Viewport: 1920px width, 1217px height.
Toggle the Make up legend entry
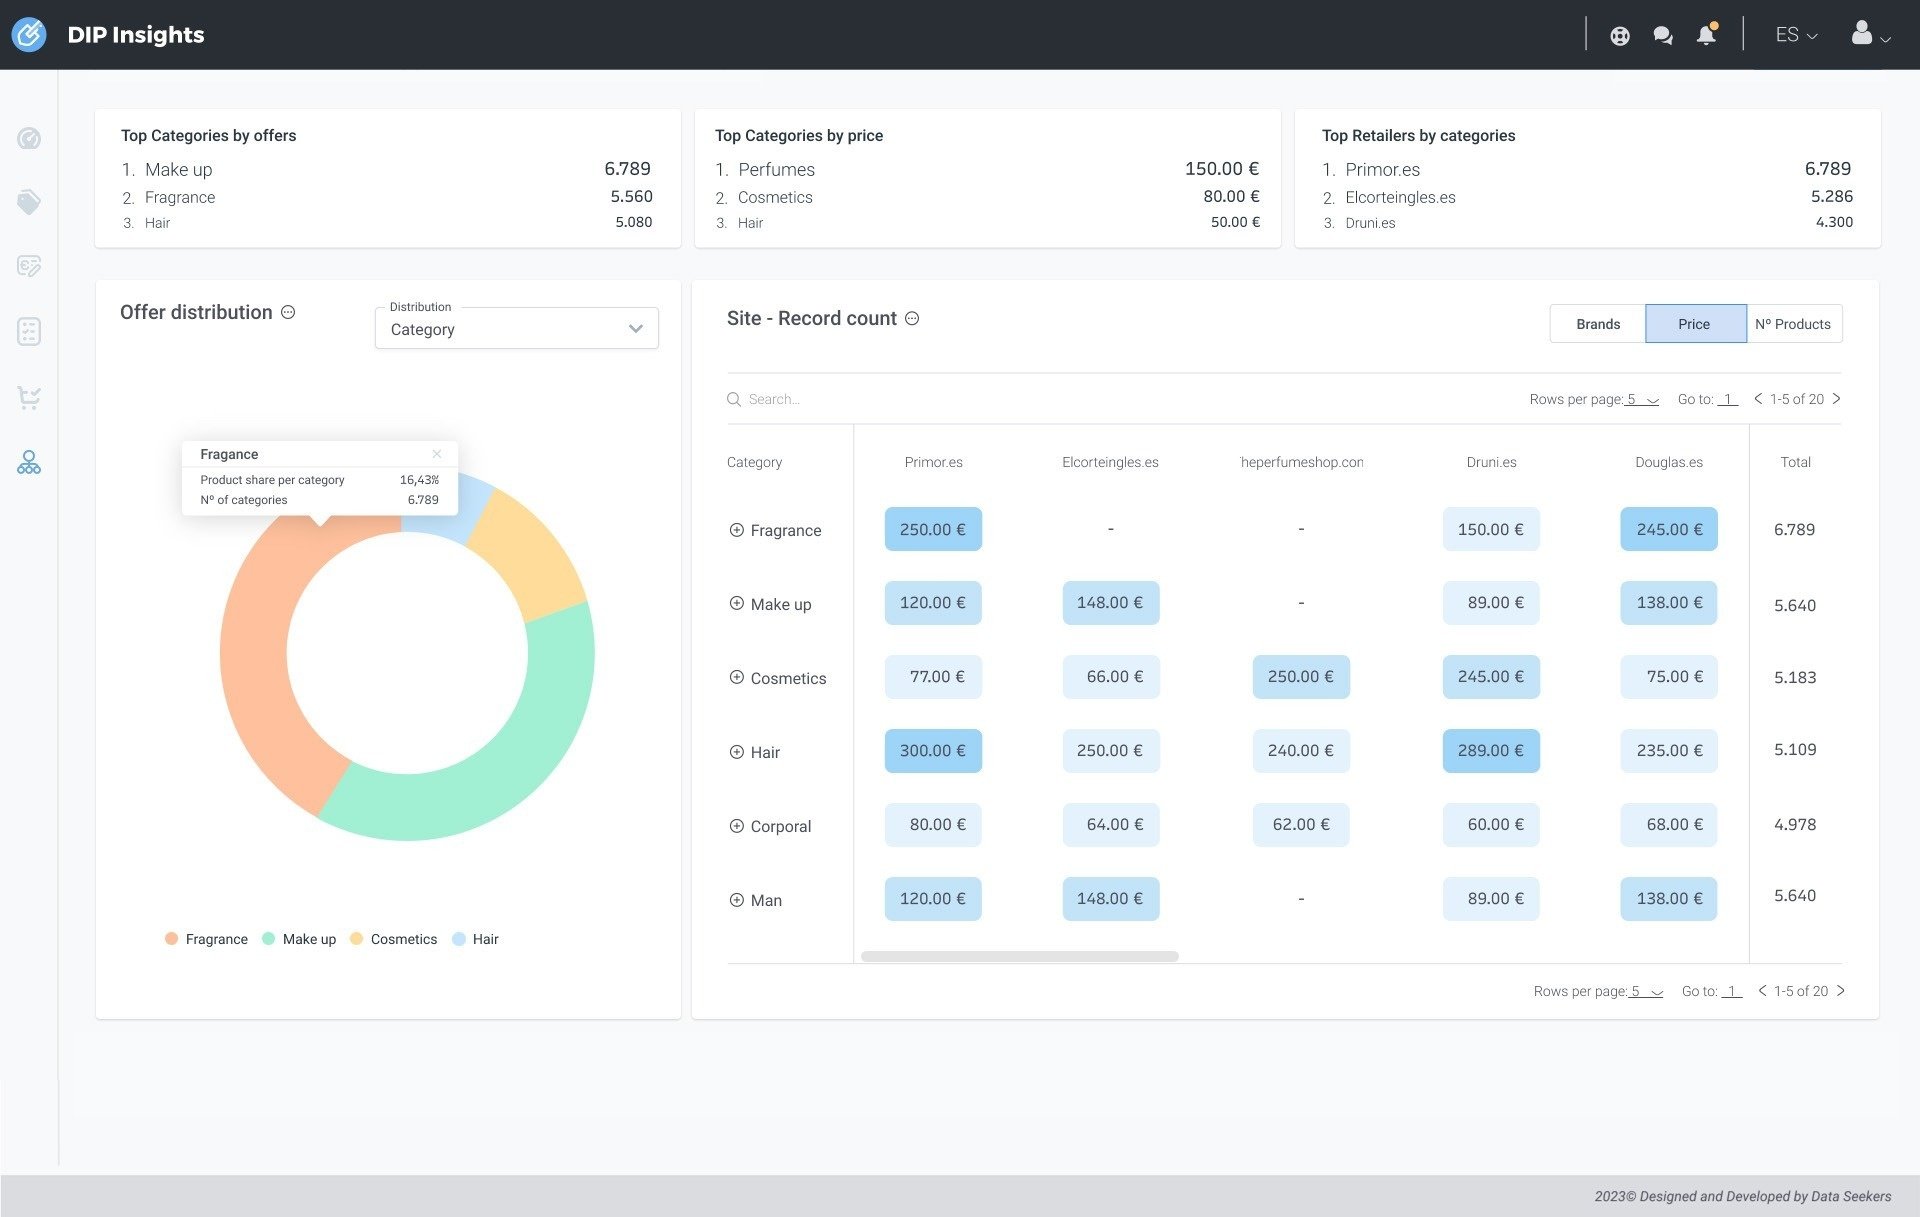(x=299, y=939)
